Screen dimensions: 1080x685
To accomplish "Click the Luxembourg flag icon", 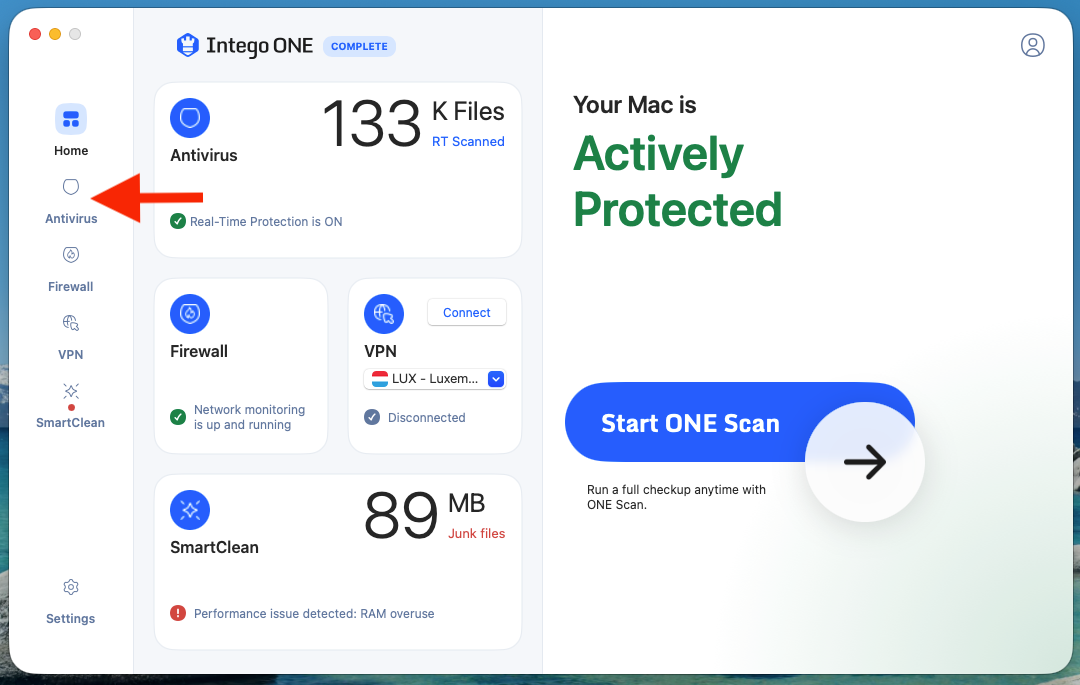I will [x=380, y=379].
